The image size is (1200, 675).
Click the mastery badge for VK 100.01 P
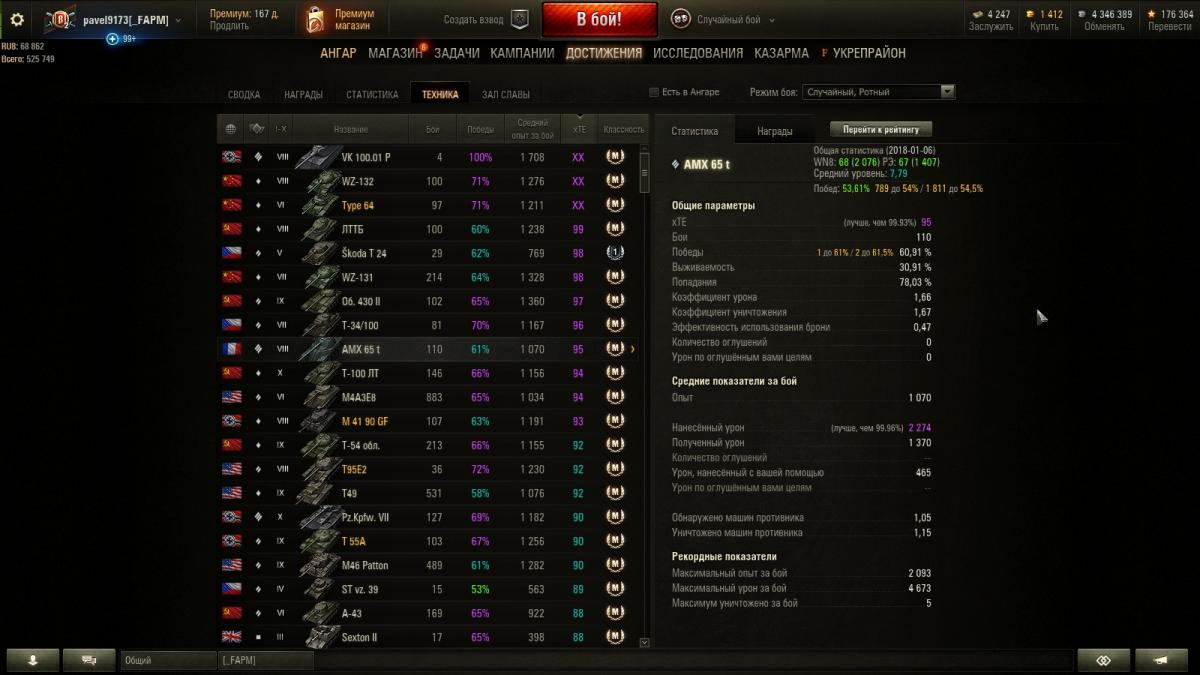(x=615, y=157)
